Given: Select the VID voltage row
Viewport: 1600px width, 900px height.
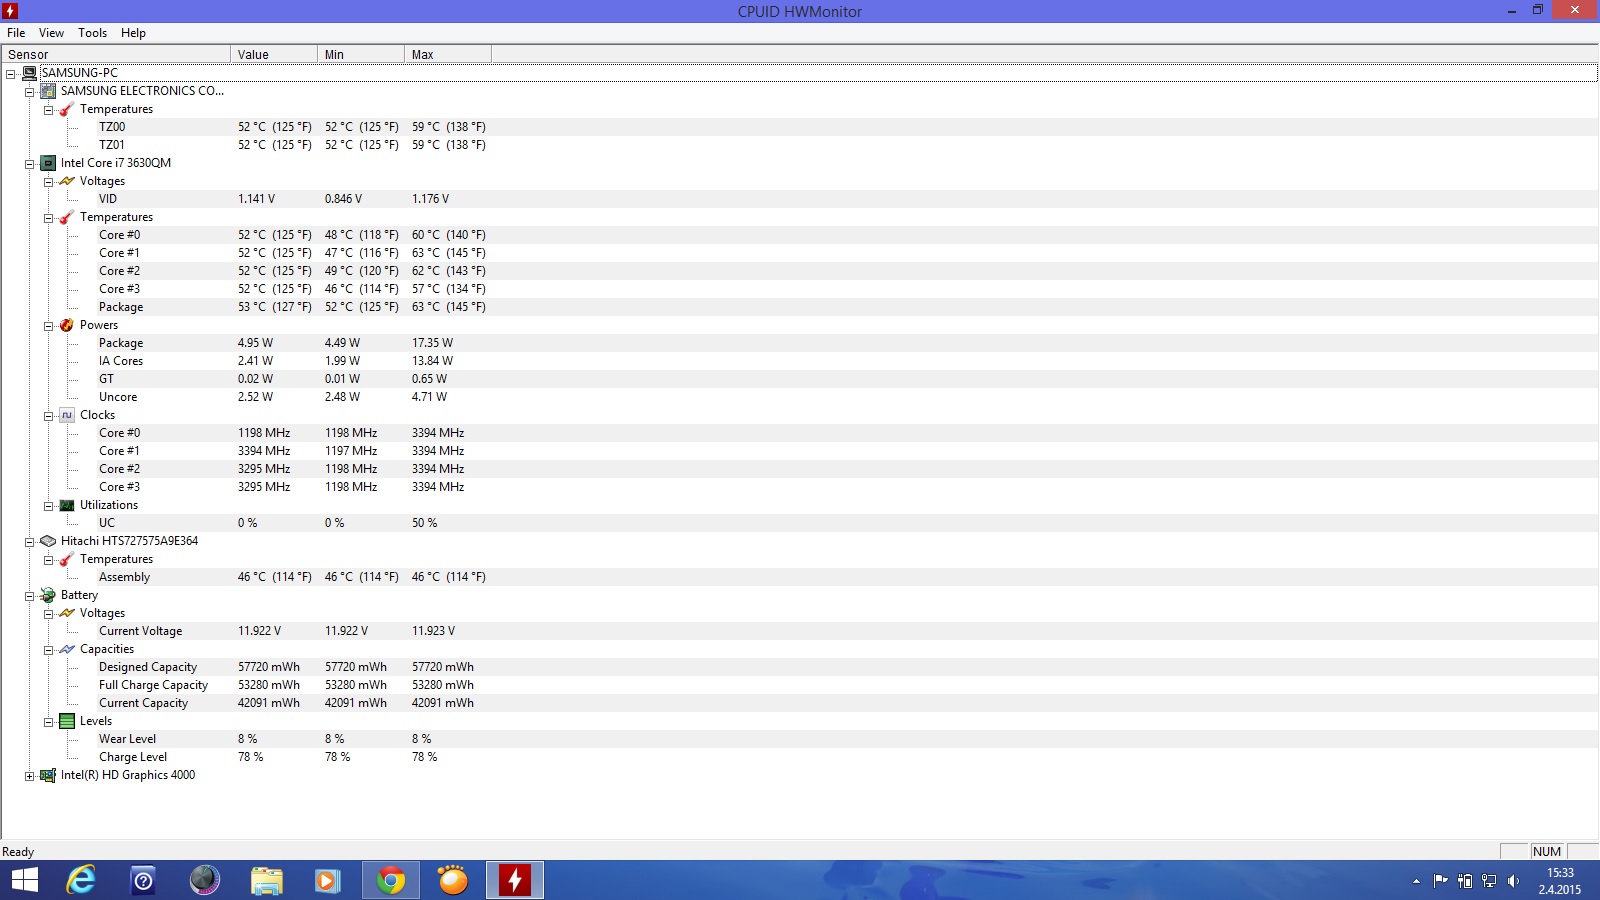Looking at the screenshot, I should 798,199.
